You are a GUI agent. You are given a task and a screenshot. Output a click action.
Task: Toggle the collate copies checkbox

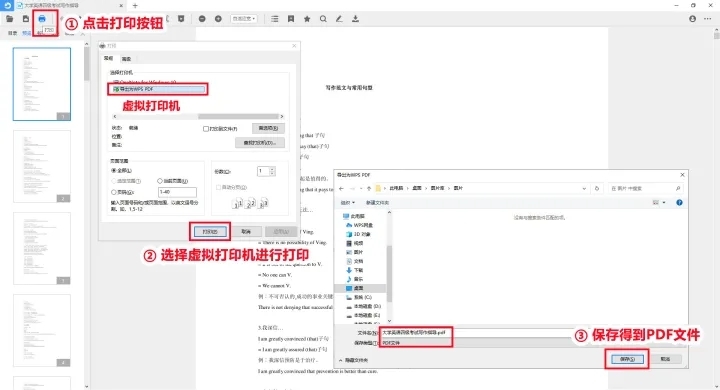[x=219, y=187]
